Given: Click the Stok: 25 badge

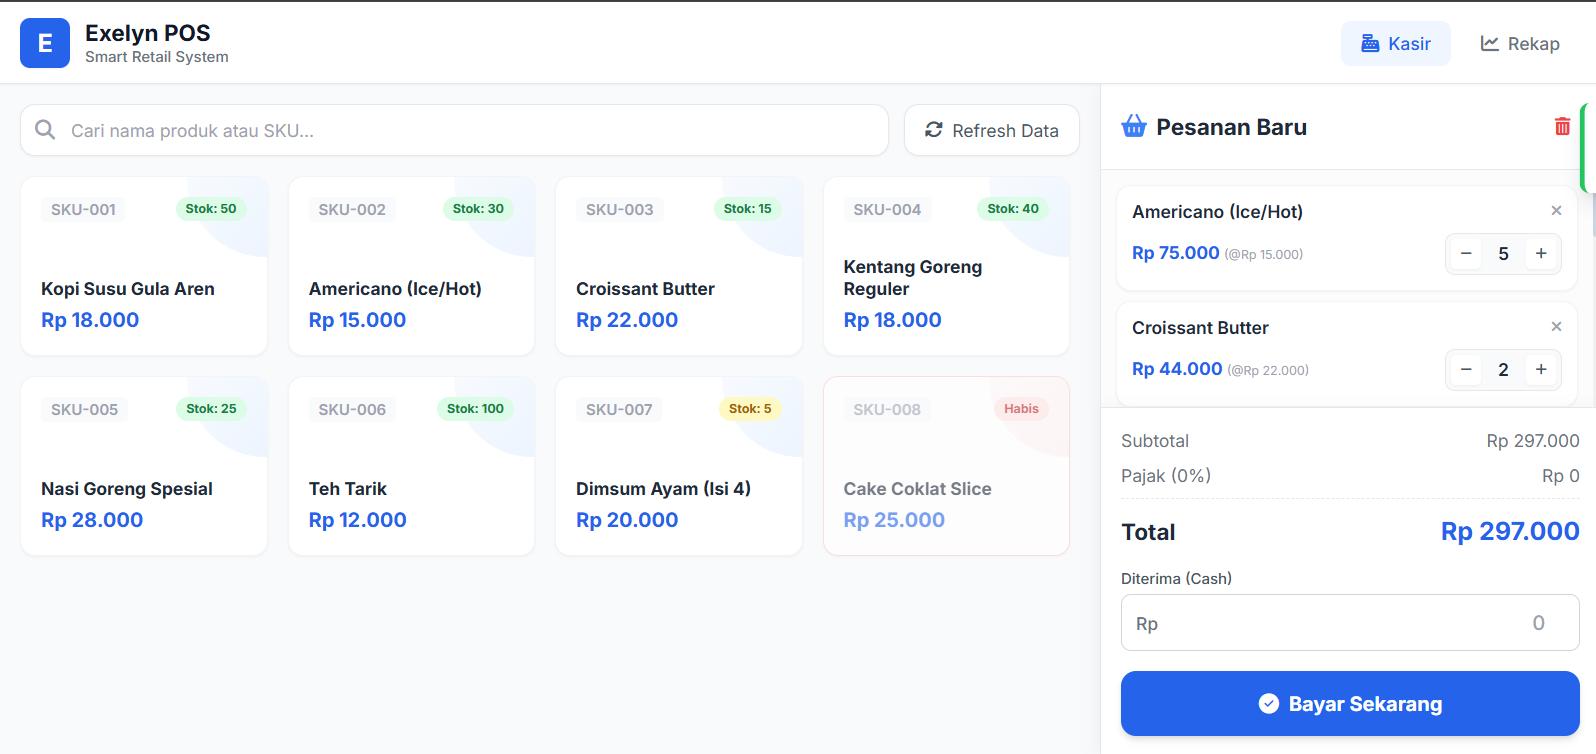Looking at the screenshot, I should [211, 409].
